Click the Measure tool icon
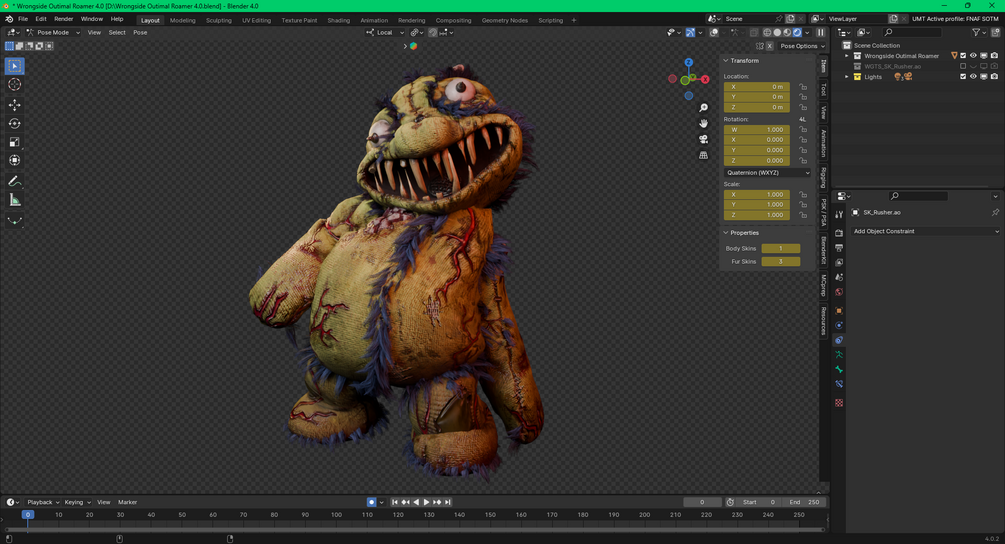The height and width of the screenshot is (544, 1005). pyautogui.click(x=15, y=200)
